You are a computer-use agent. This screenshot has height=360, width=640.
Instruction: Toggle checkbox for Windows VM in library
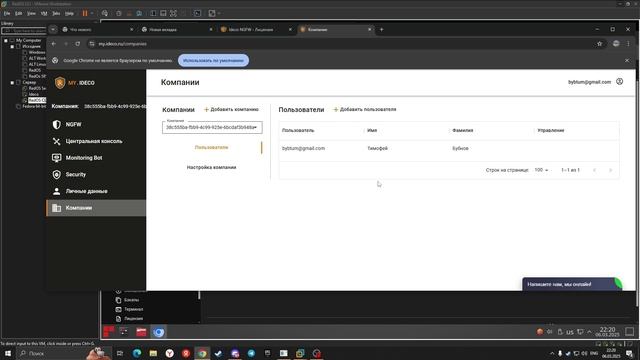[25, 53]
